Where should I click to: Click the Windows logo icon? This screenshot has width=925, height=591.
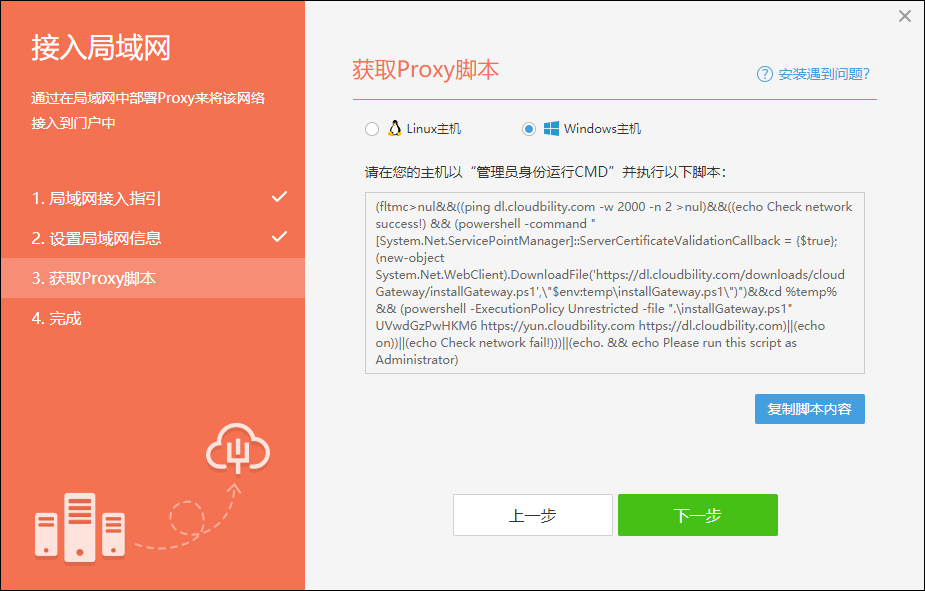tap(551, 129)
